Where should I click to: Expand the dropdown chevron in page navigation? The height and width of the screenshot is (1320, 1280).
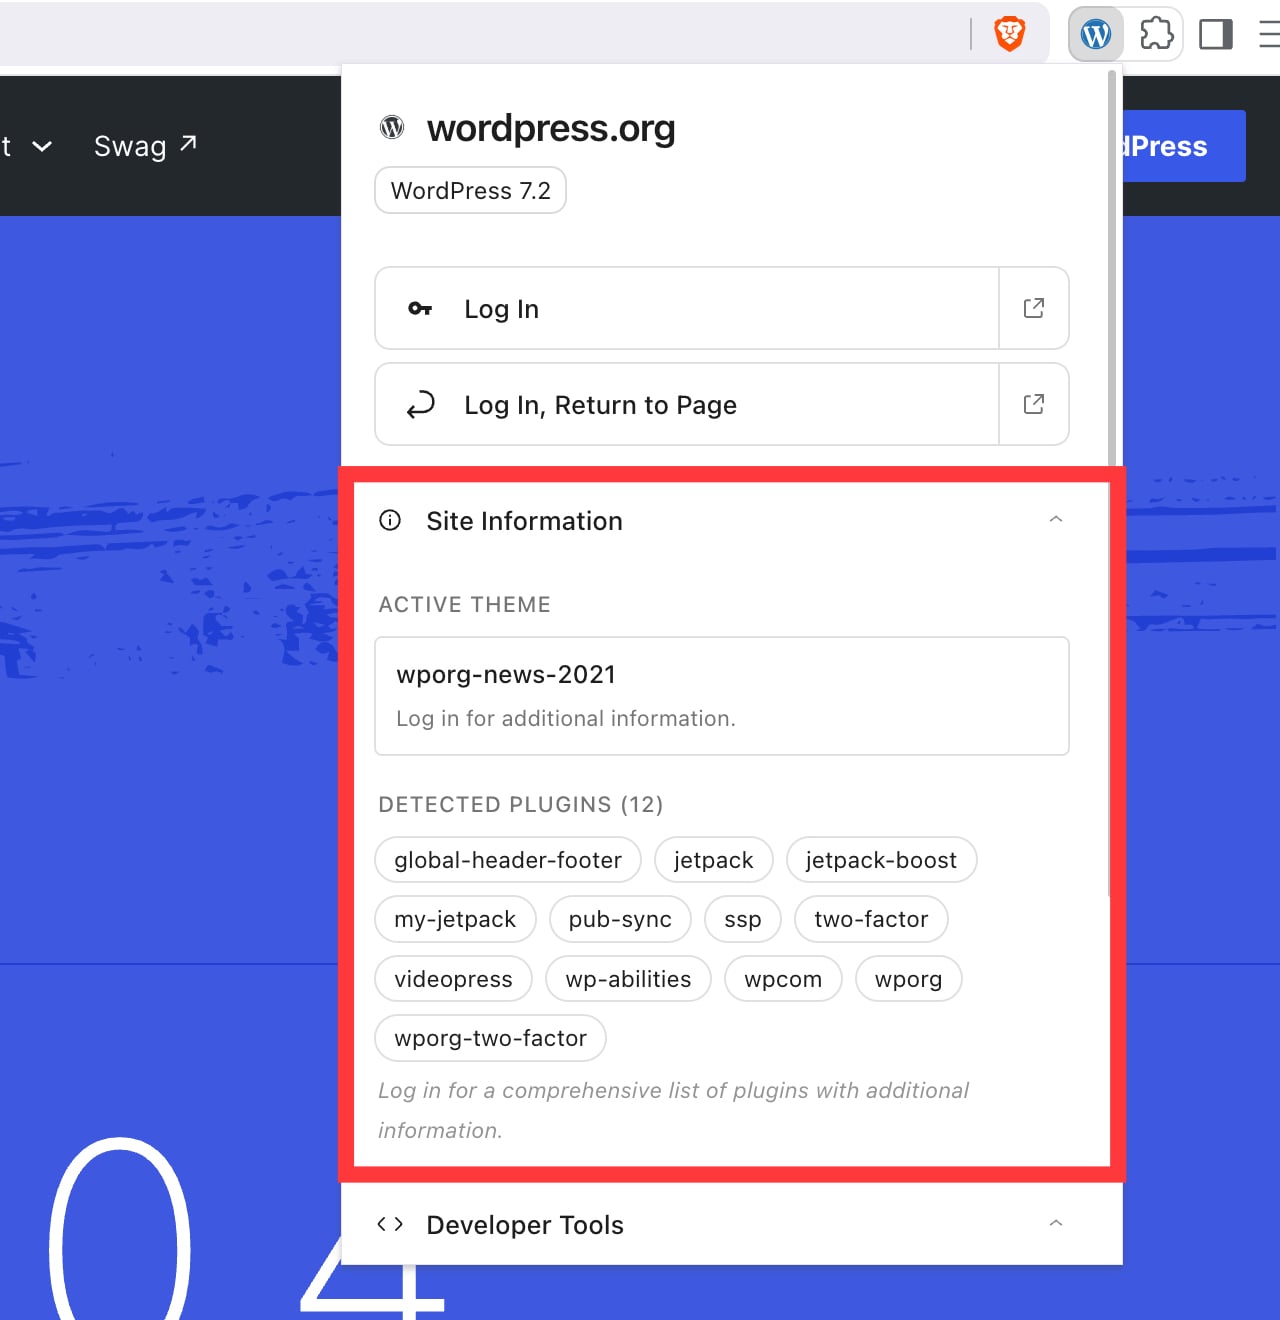[42, 146]
